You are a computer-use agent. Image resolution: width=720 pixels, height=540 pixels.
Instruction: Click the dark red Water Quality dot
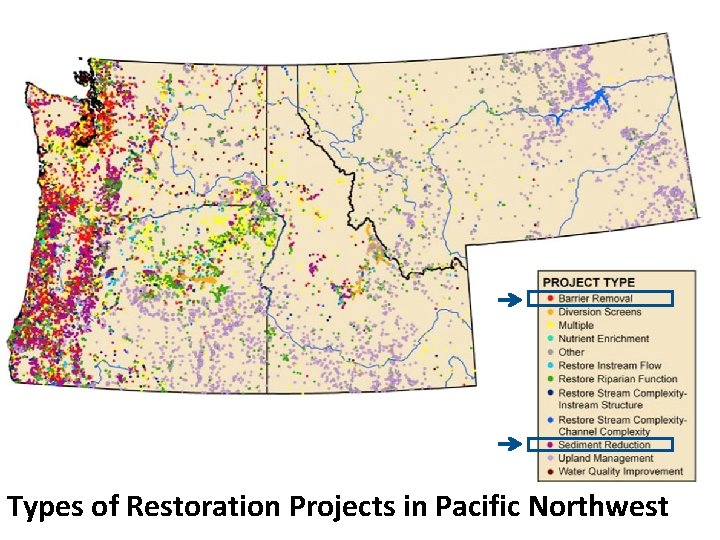(551, 472)
